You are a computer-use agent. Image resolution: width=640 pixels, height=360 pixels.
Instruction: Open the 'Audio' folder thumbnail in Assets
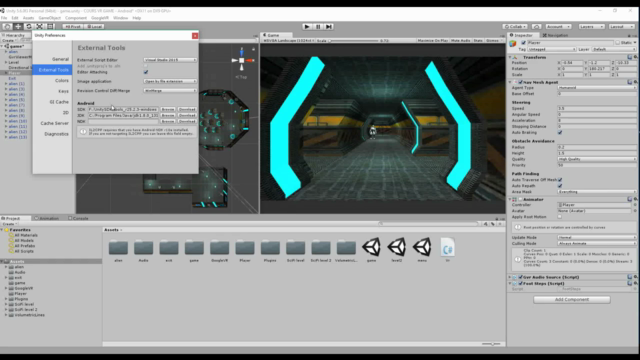144,247
